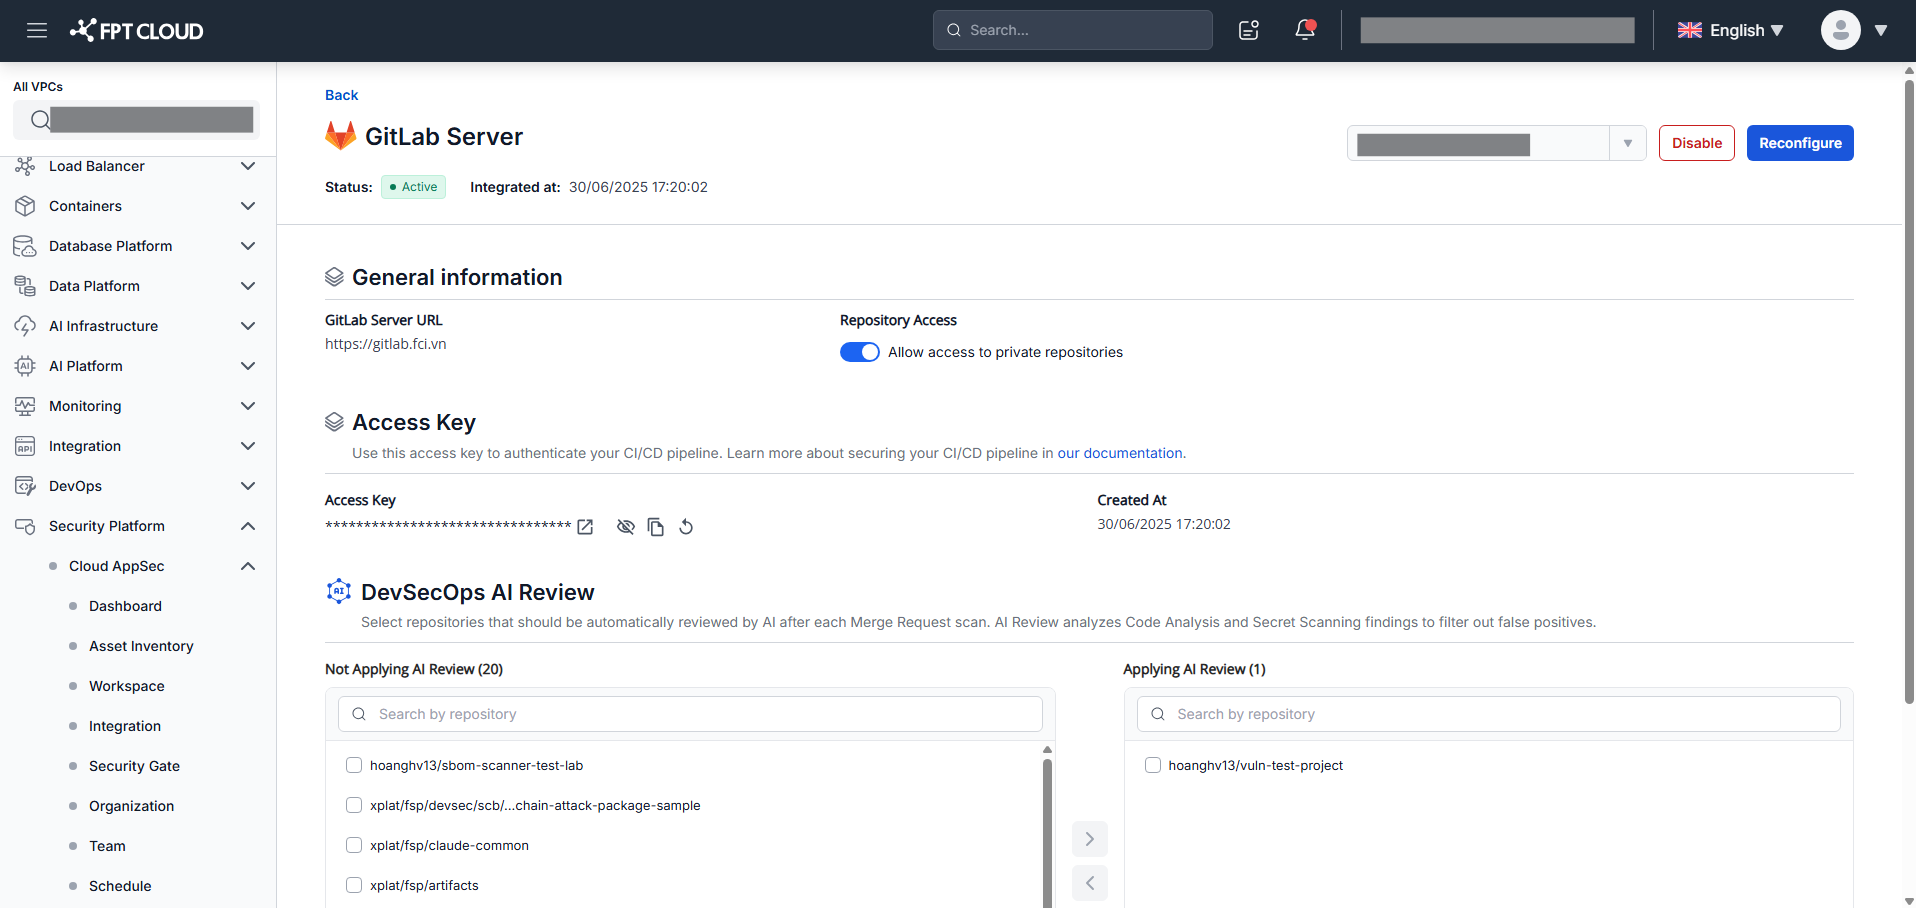Check the chain-attack-package-sample repository
This screenshot has width=1916, height=908.
(354, 805)
